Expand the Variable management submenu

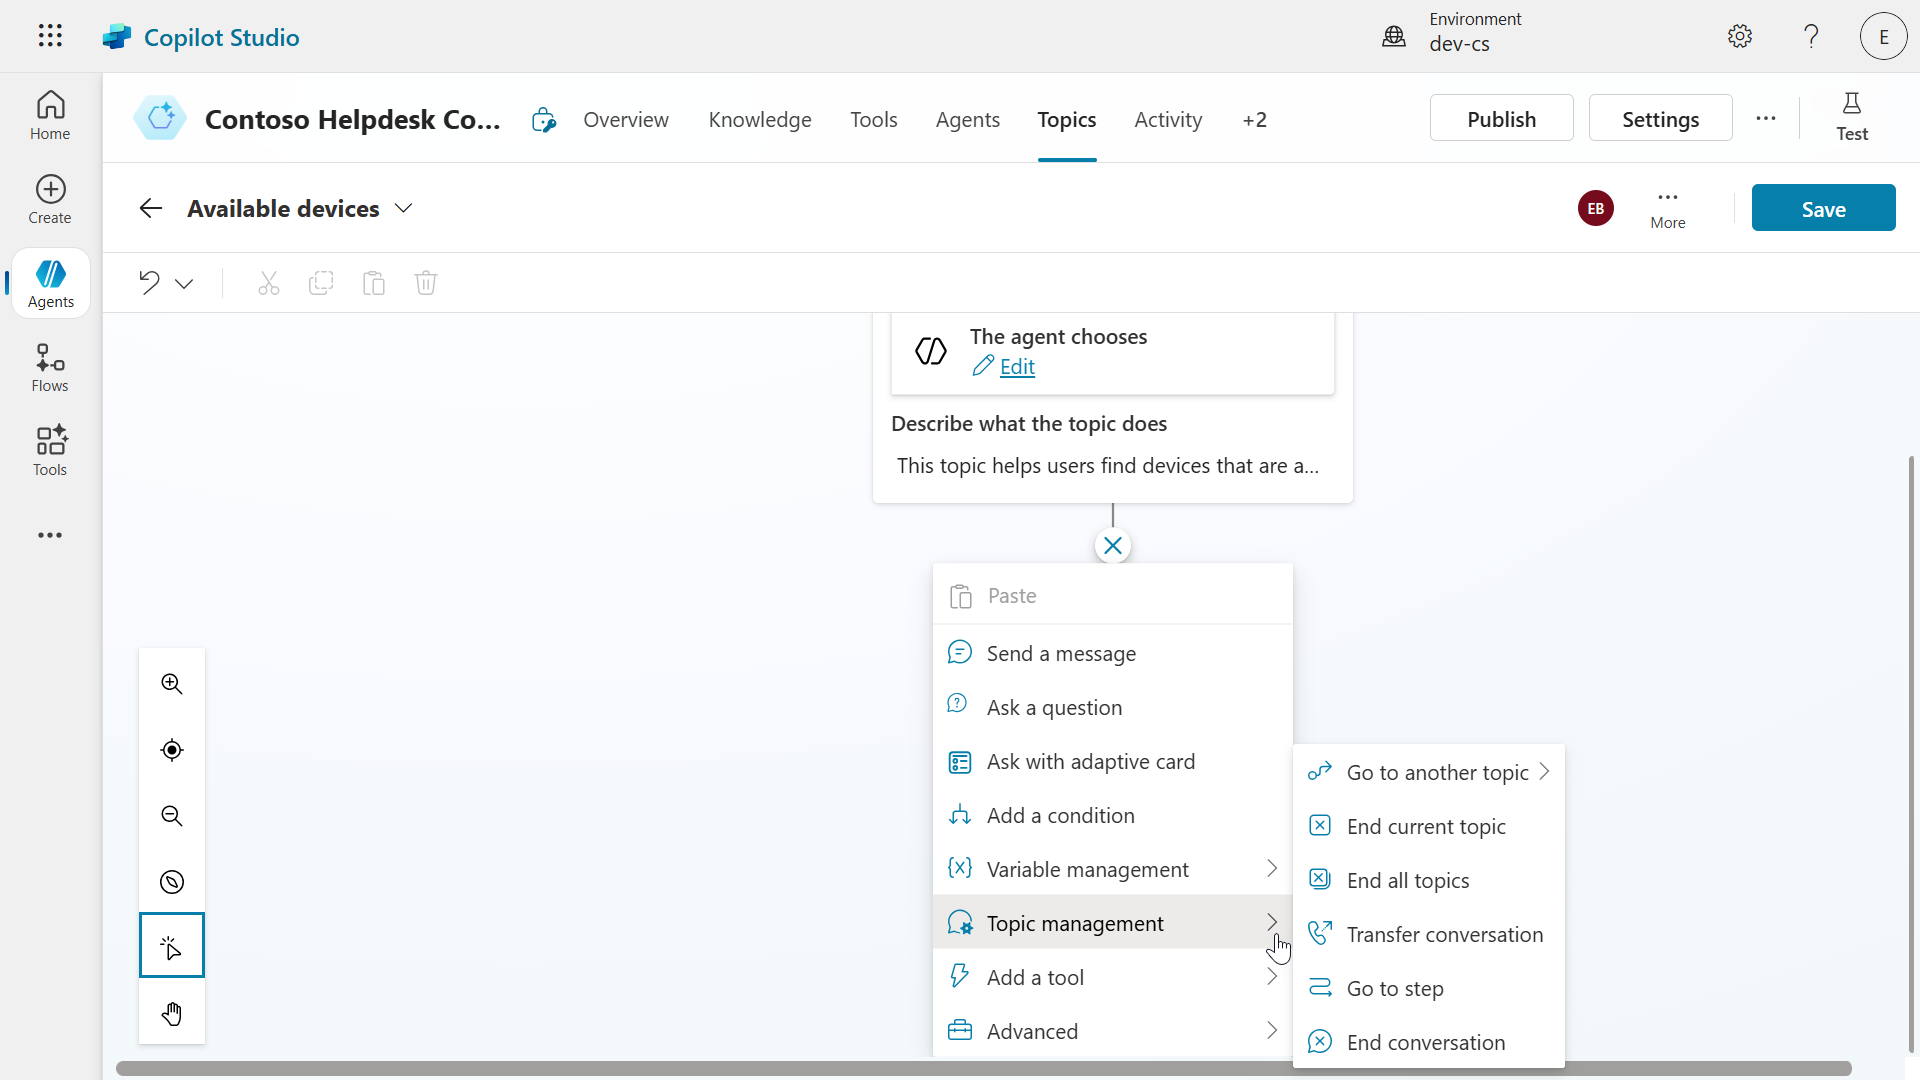(1088, 868)
